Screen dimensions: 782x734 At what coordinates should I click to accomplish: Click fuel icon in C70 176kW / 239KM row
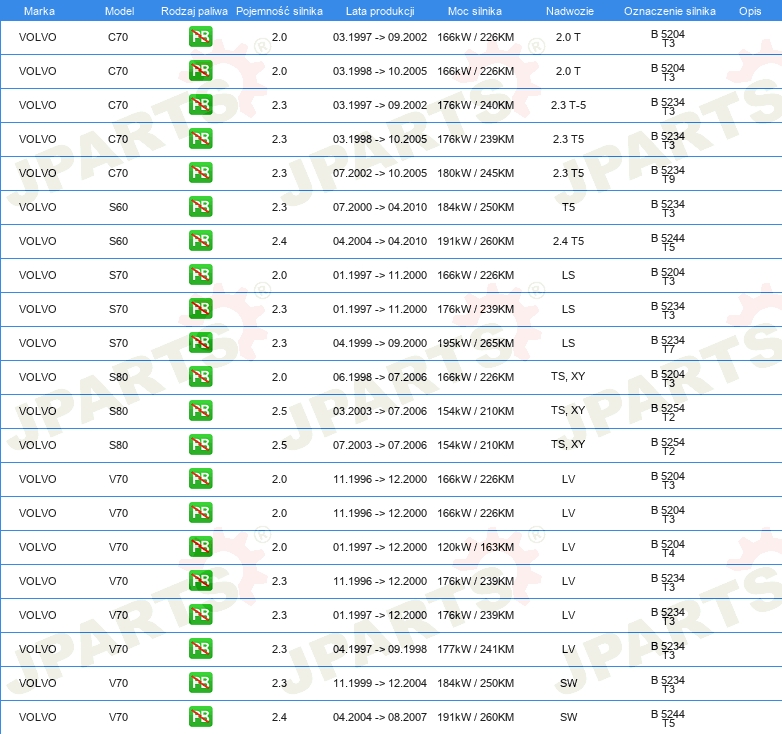[200, 139]
